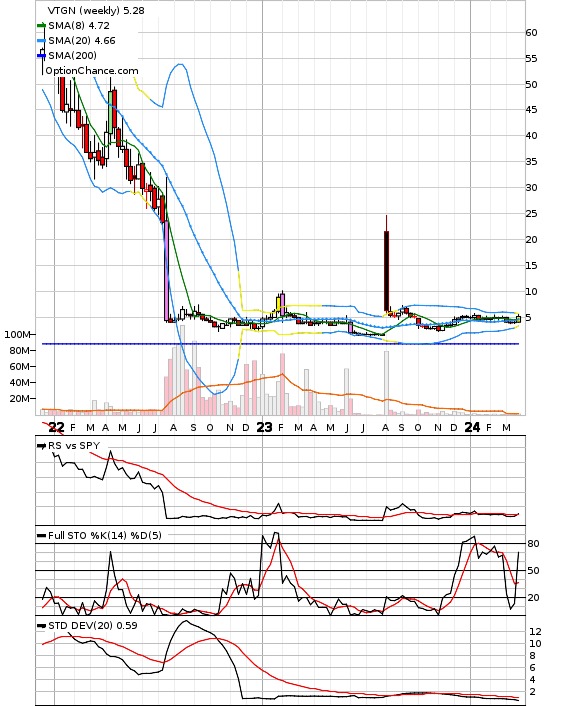Click the 12 label on STD DEV scale
The height and width of the screenshot is (706, 566).
point(535,631)
